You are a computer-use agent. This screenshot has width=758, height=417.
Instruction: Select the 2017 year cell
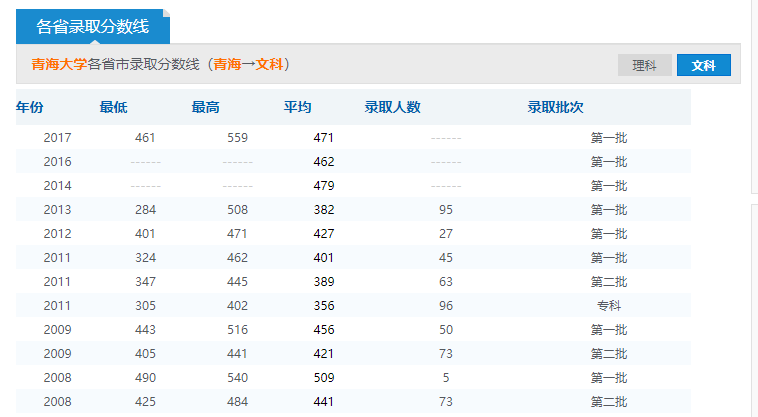pyautogui.click(x=58, y=138)
